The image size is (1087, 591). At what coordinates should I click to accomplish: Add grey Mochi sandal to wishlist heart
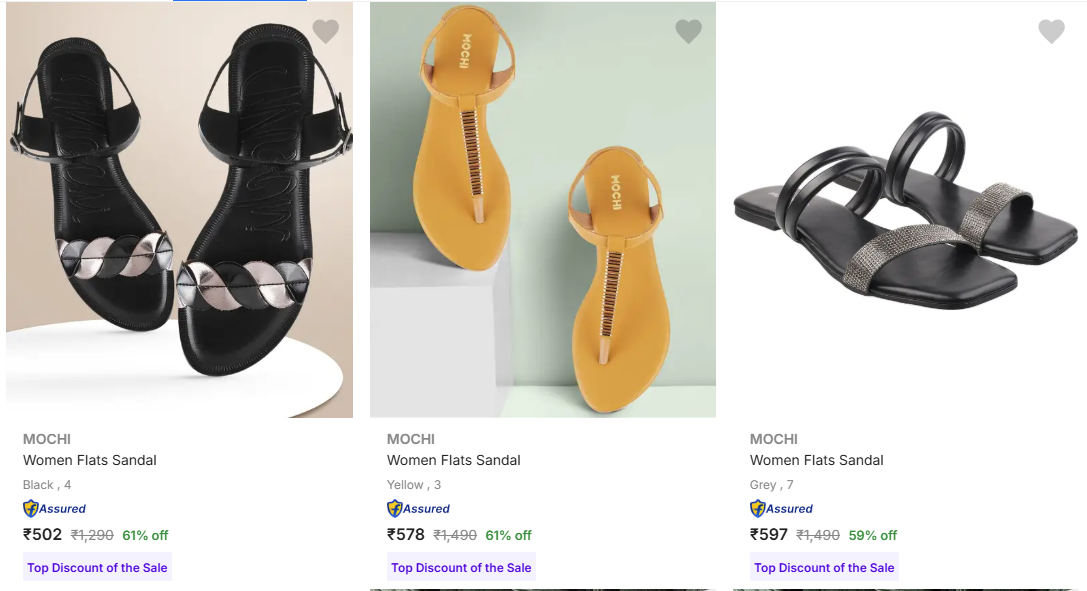[1051, 32]
